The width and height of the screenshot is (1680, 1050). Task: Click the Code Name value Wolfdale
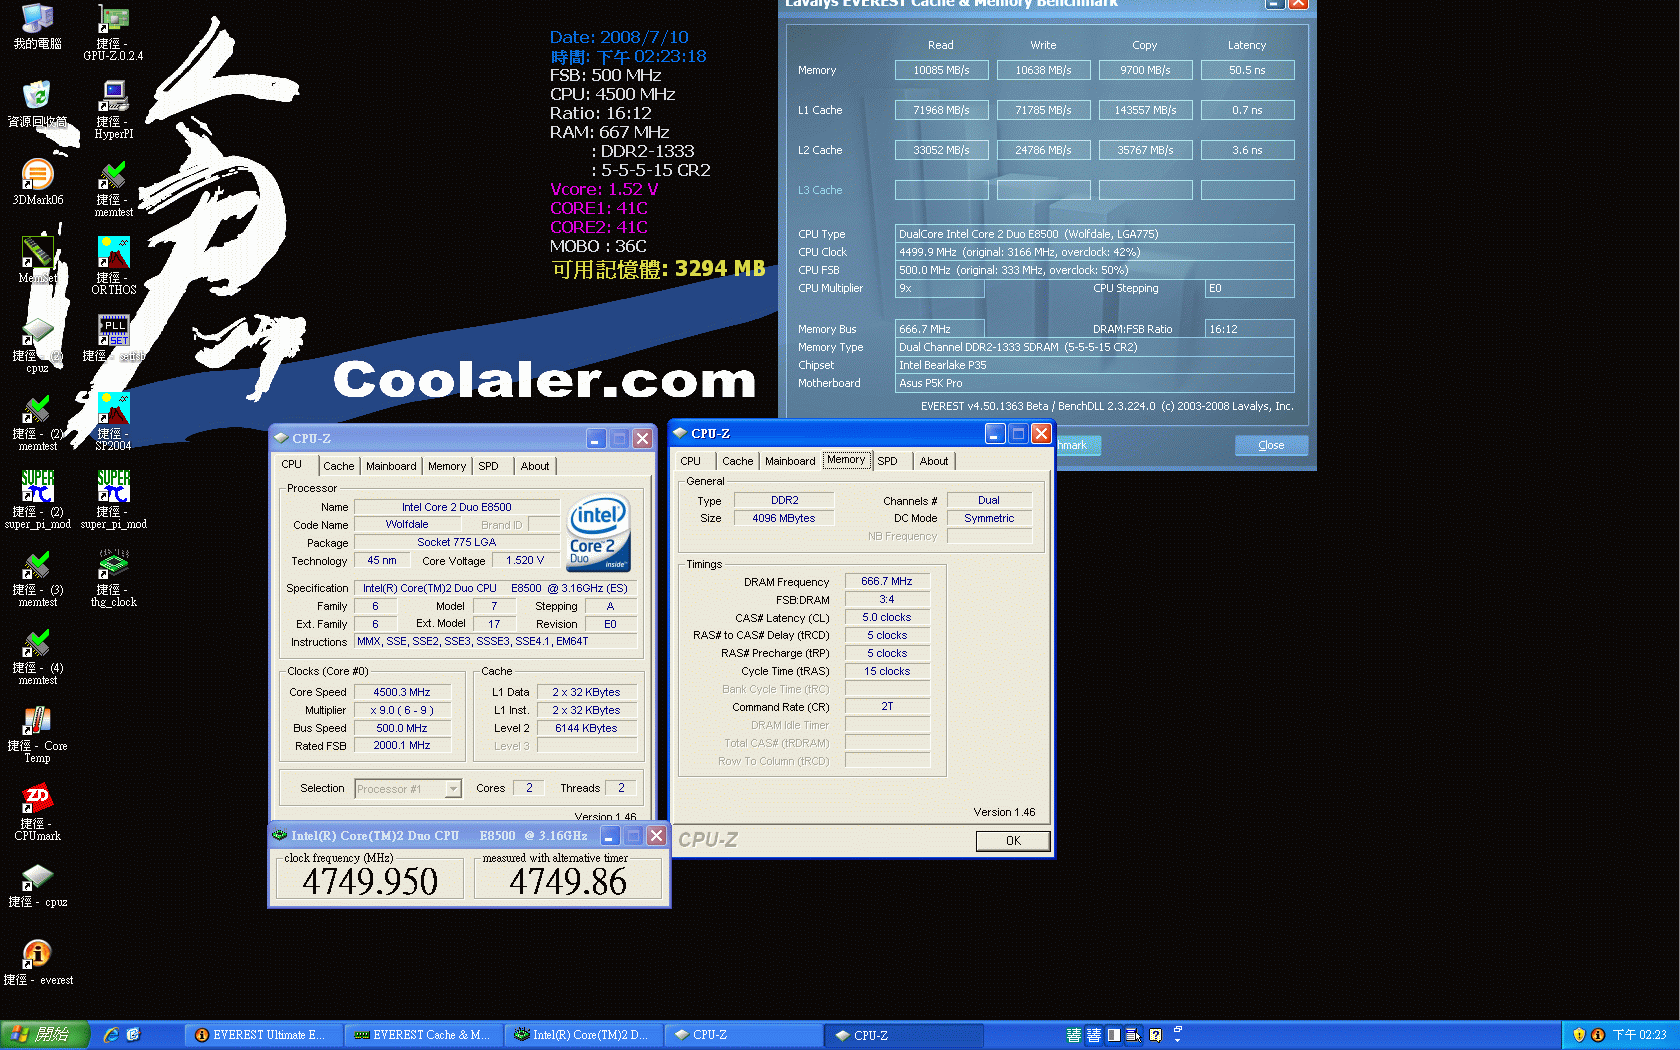[x=407, y=525]
